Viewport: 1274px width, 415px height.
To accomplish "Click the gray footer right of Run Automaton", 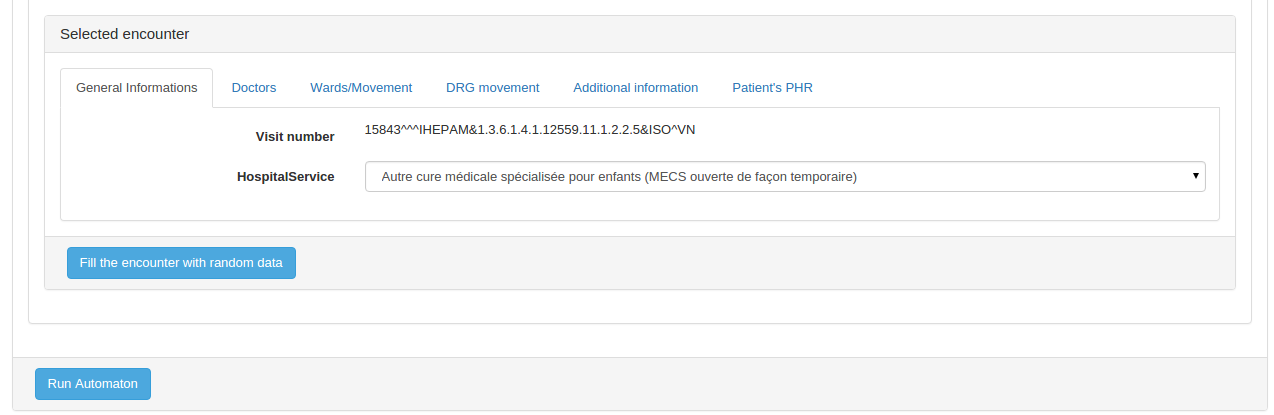I will click(700, 384).
